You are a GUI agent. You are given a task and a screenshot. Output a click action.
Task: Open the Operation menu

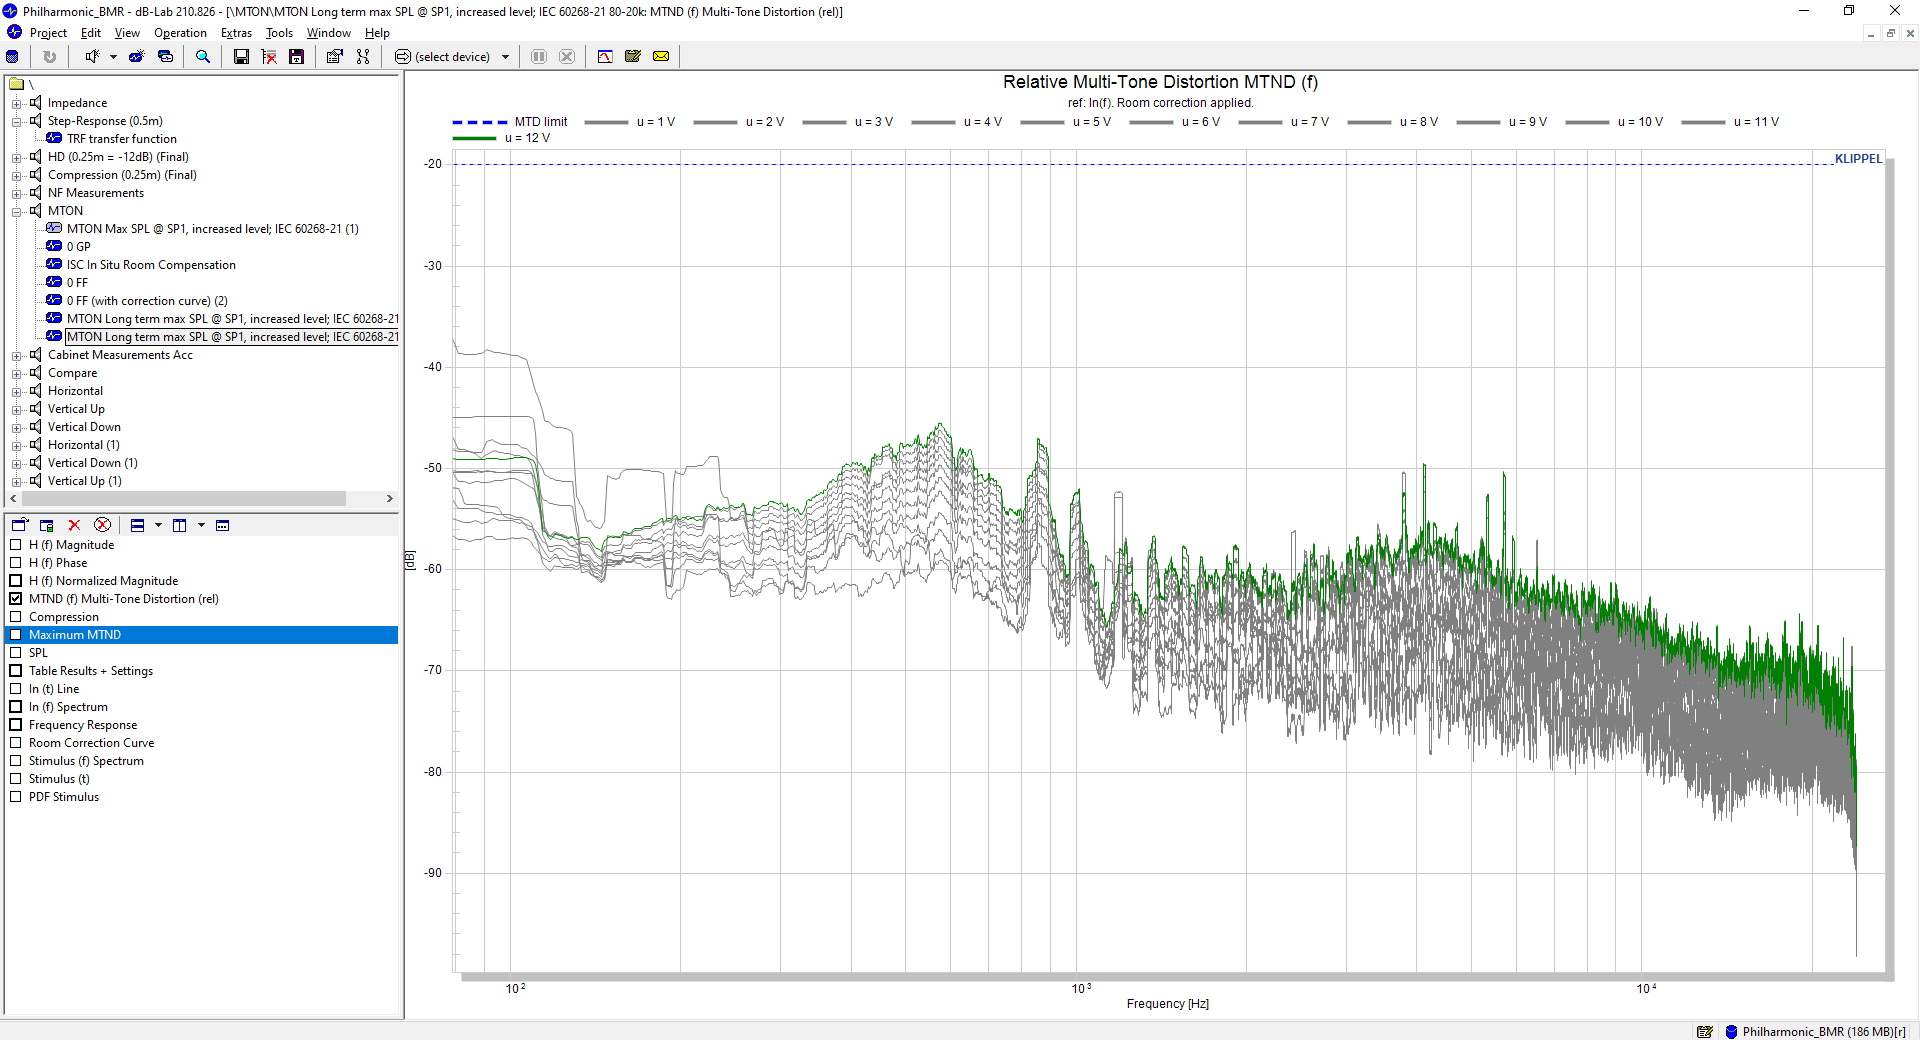(180, 33)
